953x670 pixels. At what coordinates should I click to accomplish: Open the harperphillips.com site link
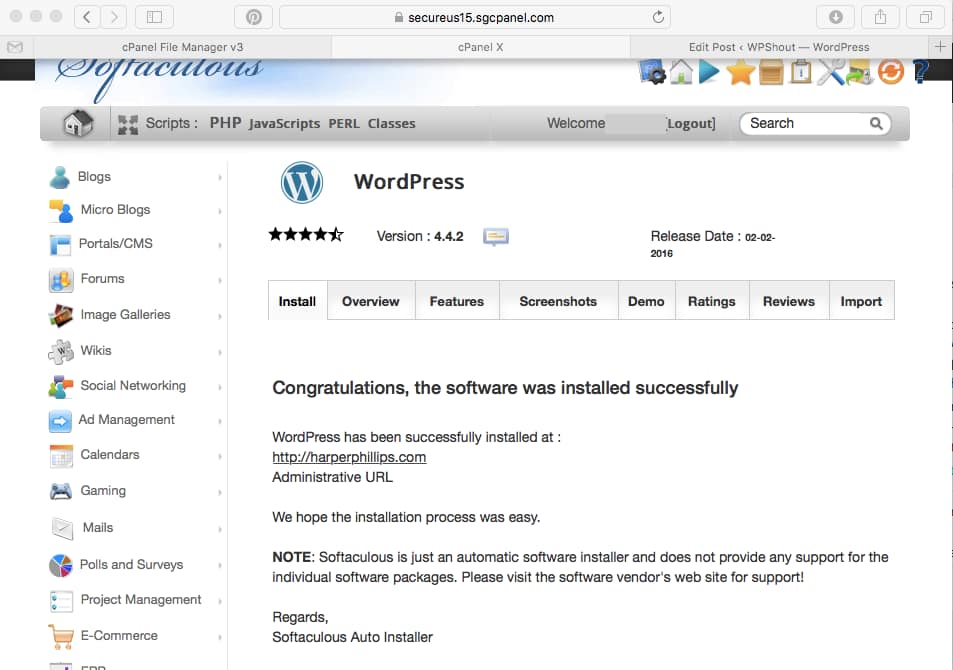(x=349, y=457)
